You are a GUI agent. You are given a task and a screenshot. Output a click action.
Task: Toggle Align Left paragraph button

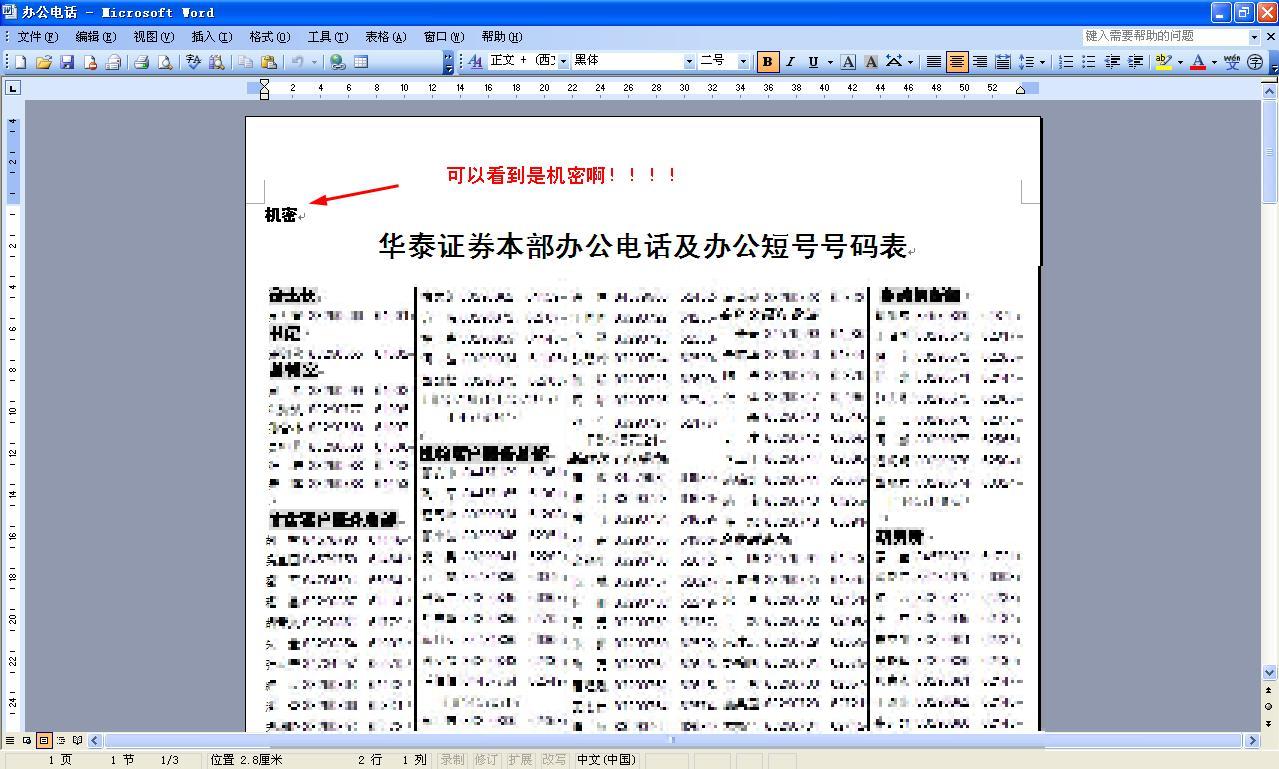point(933,62)
